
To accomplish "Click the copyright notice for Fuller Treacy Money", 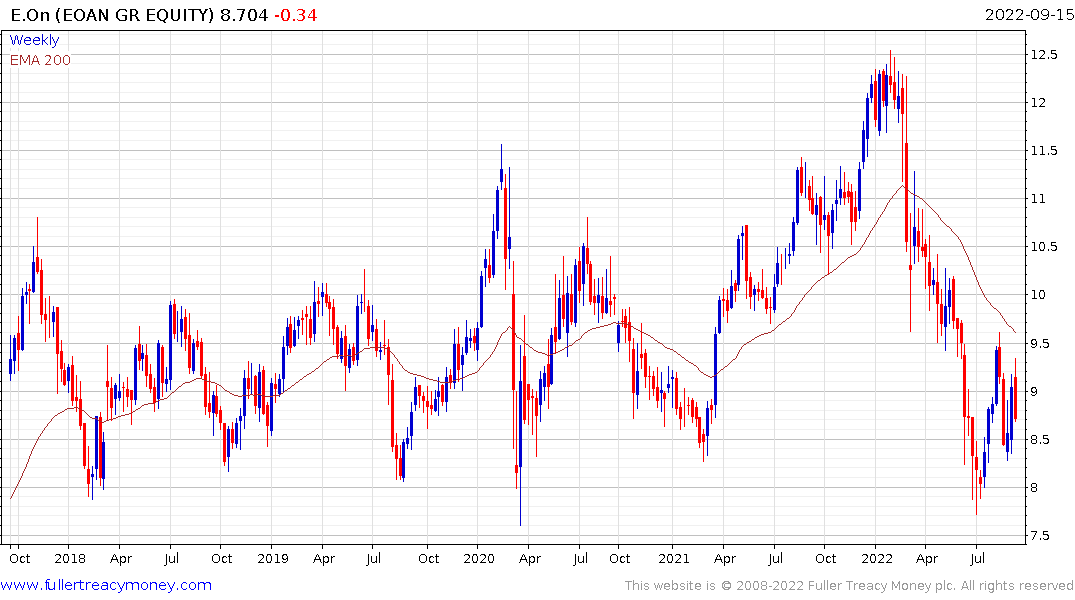I will coord(849,586).
